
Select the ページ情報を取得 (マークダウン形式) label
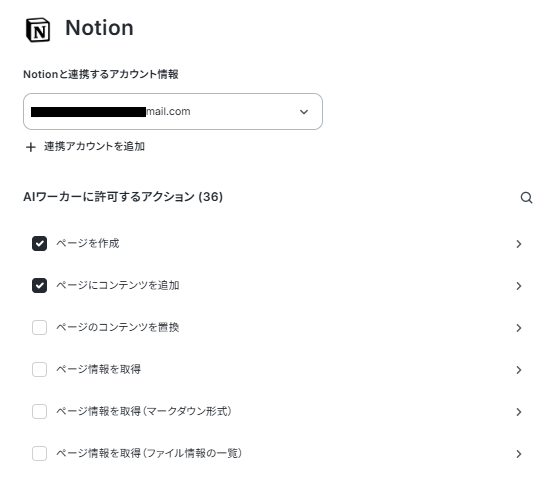pyautogui.click(x=144, y=411)
